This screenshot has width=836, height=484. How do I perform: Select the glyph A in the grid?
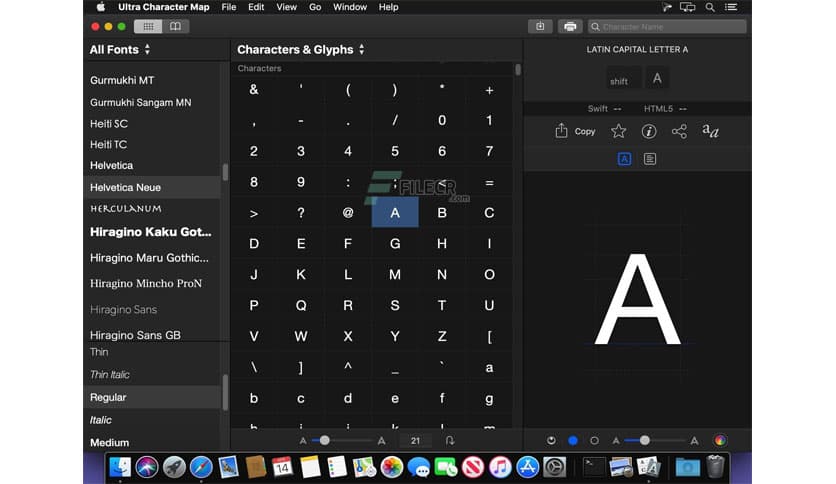point(395,213)
